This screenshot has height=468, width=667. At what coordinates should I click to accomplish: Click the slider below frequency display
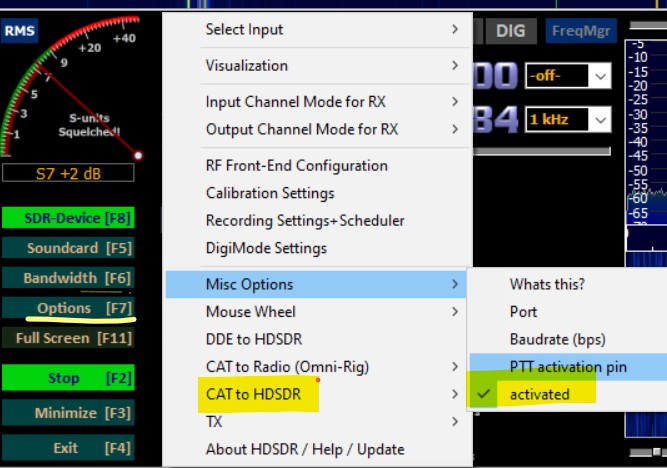point(542,151)
